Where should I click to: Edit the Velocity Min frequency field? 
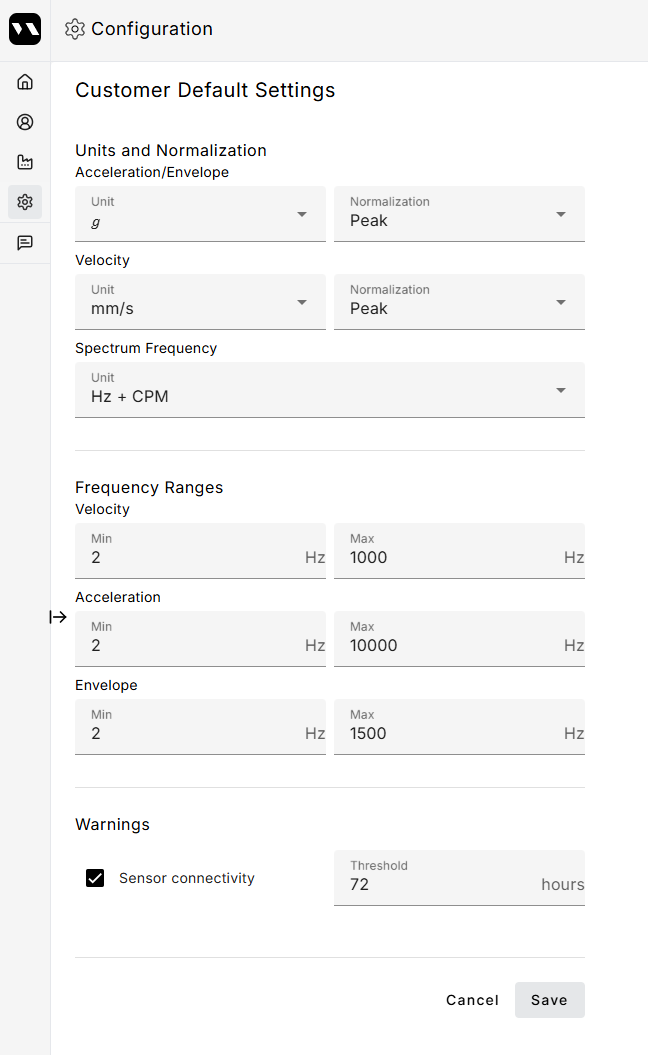tap(190, 557)
